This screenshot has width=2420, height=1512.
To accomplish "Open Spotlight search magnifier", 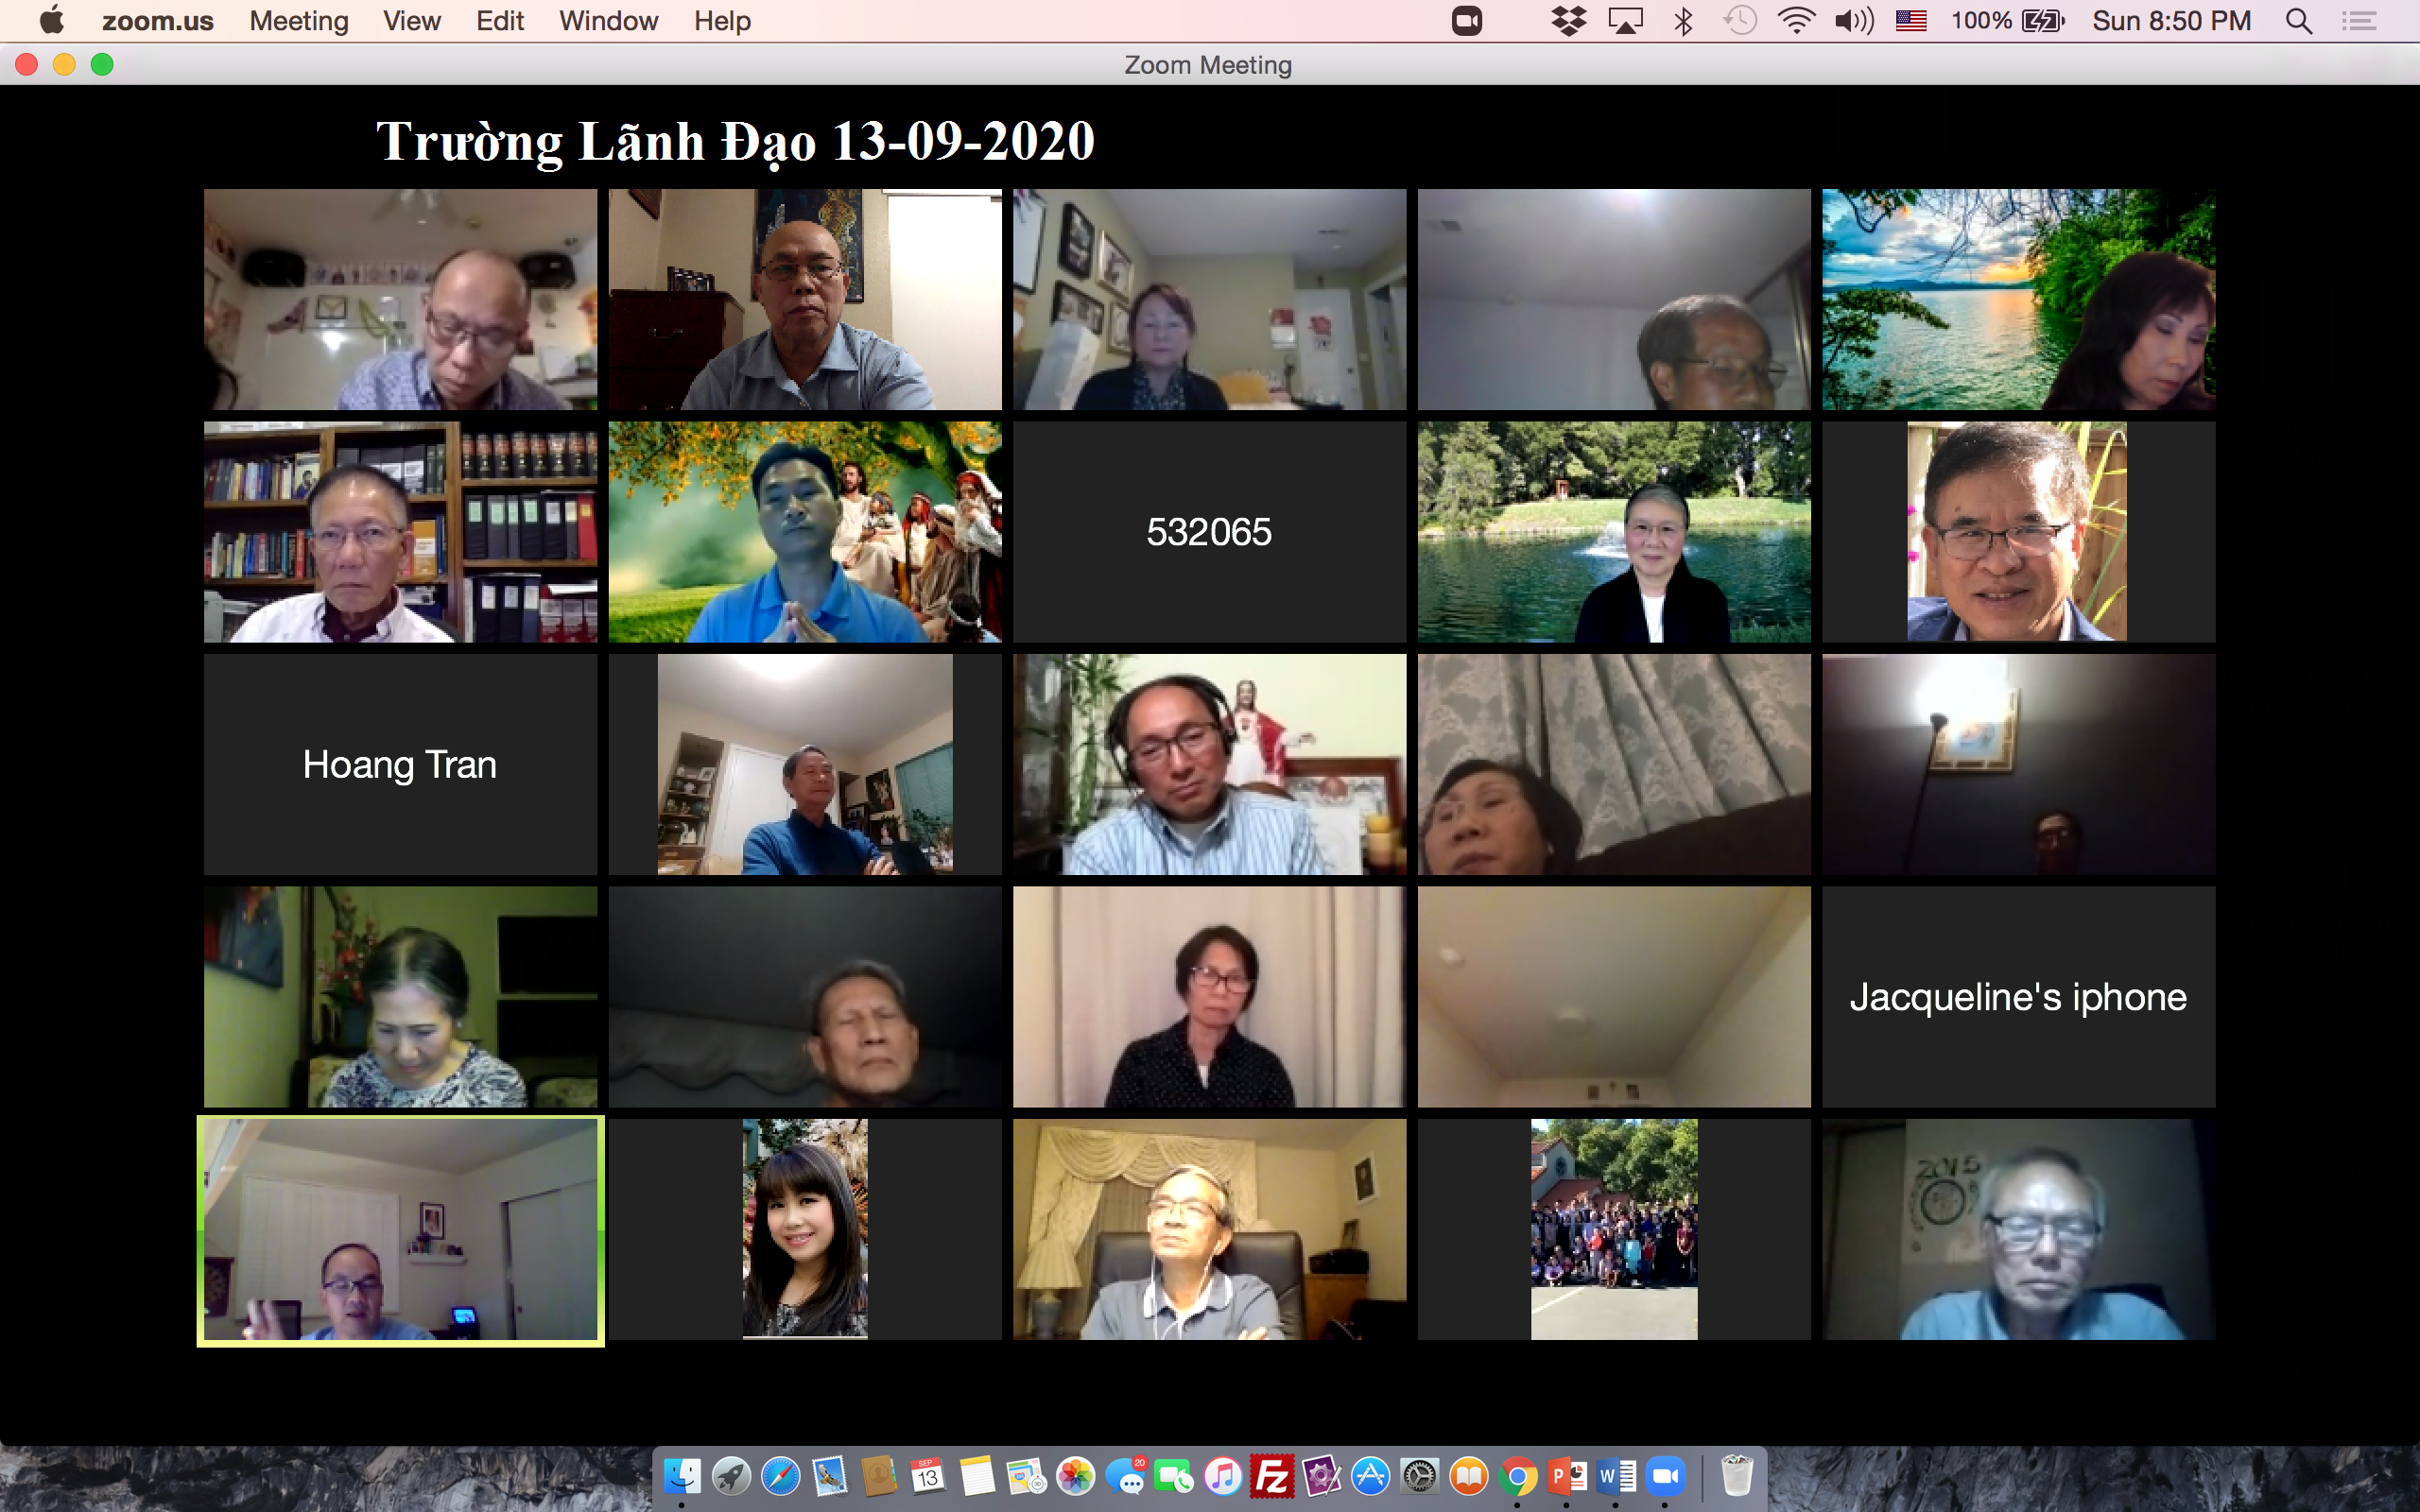I will pos(2299,21).
